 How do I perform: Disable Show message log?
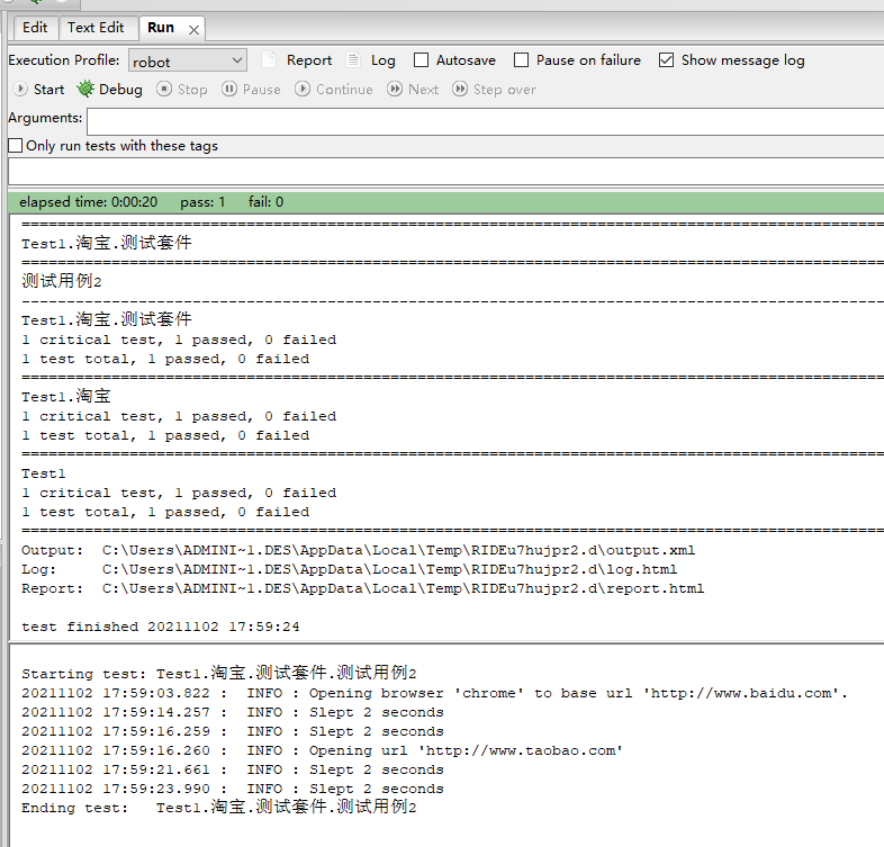click(x=666, y=60)
